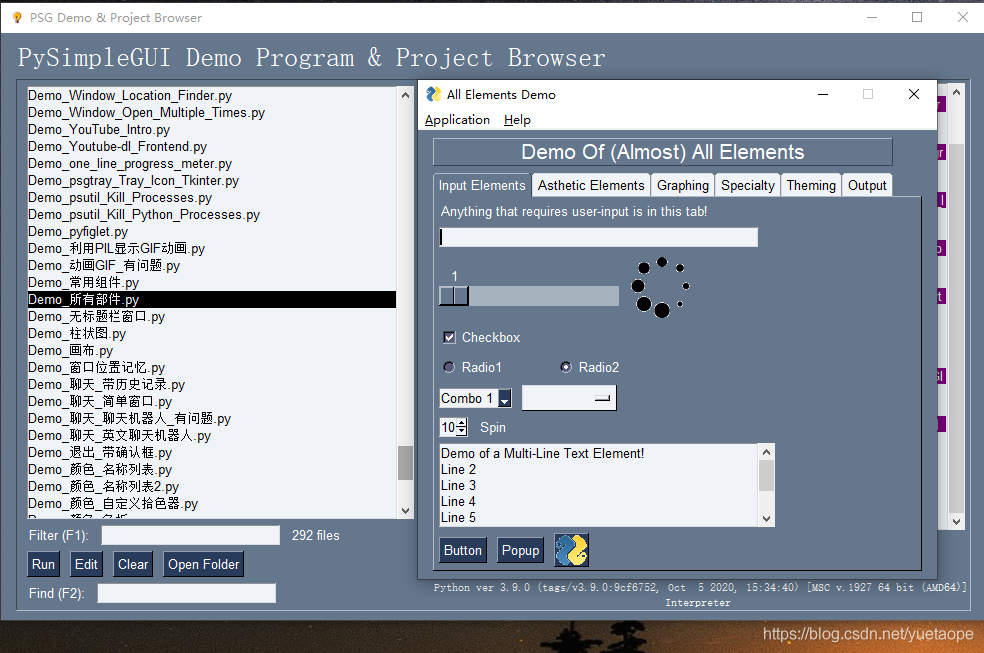Select Demo_柱状图.py file

(x=211, y=333)
